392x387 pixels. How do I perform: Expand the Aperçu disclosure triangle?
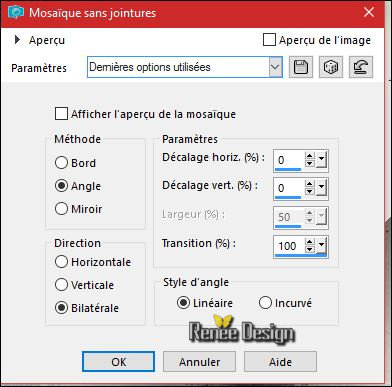coord(17,40)
